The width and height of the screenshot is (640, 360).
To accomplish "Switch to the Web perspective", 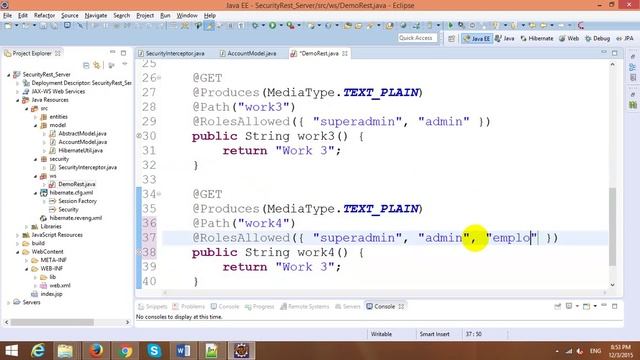I will [569, 38].
